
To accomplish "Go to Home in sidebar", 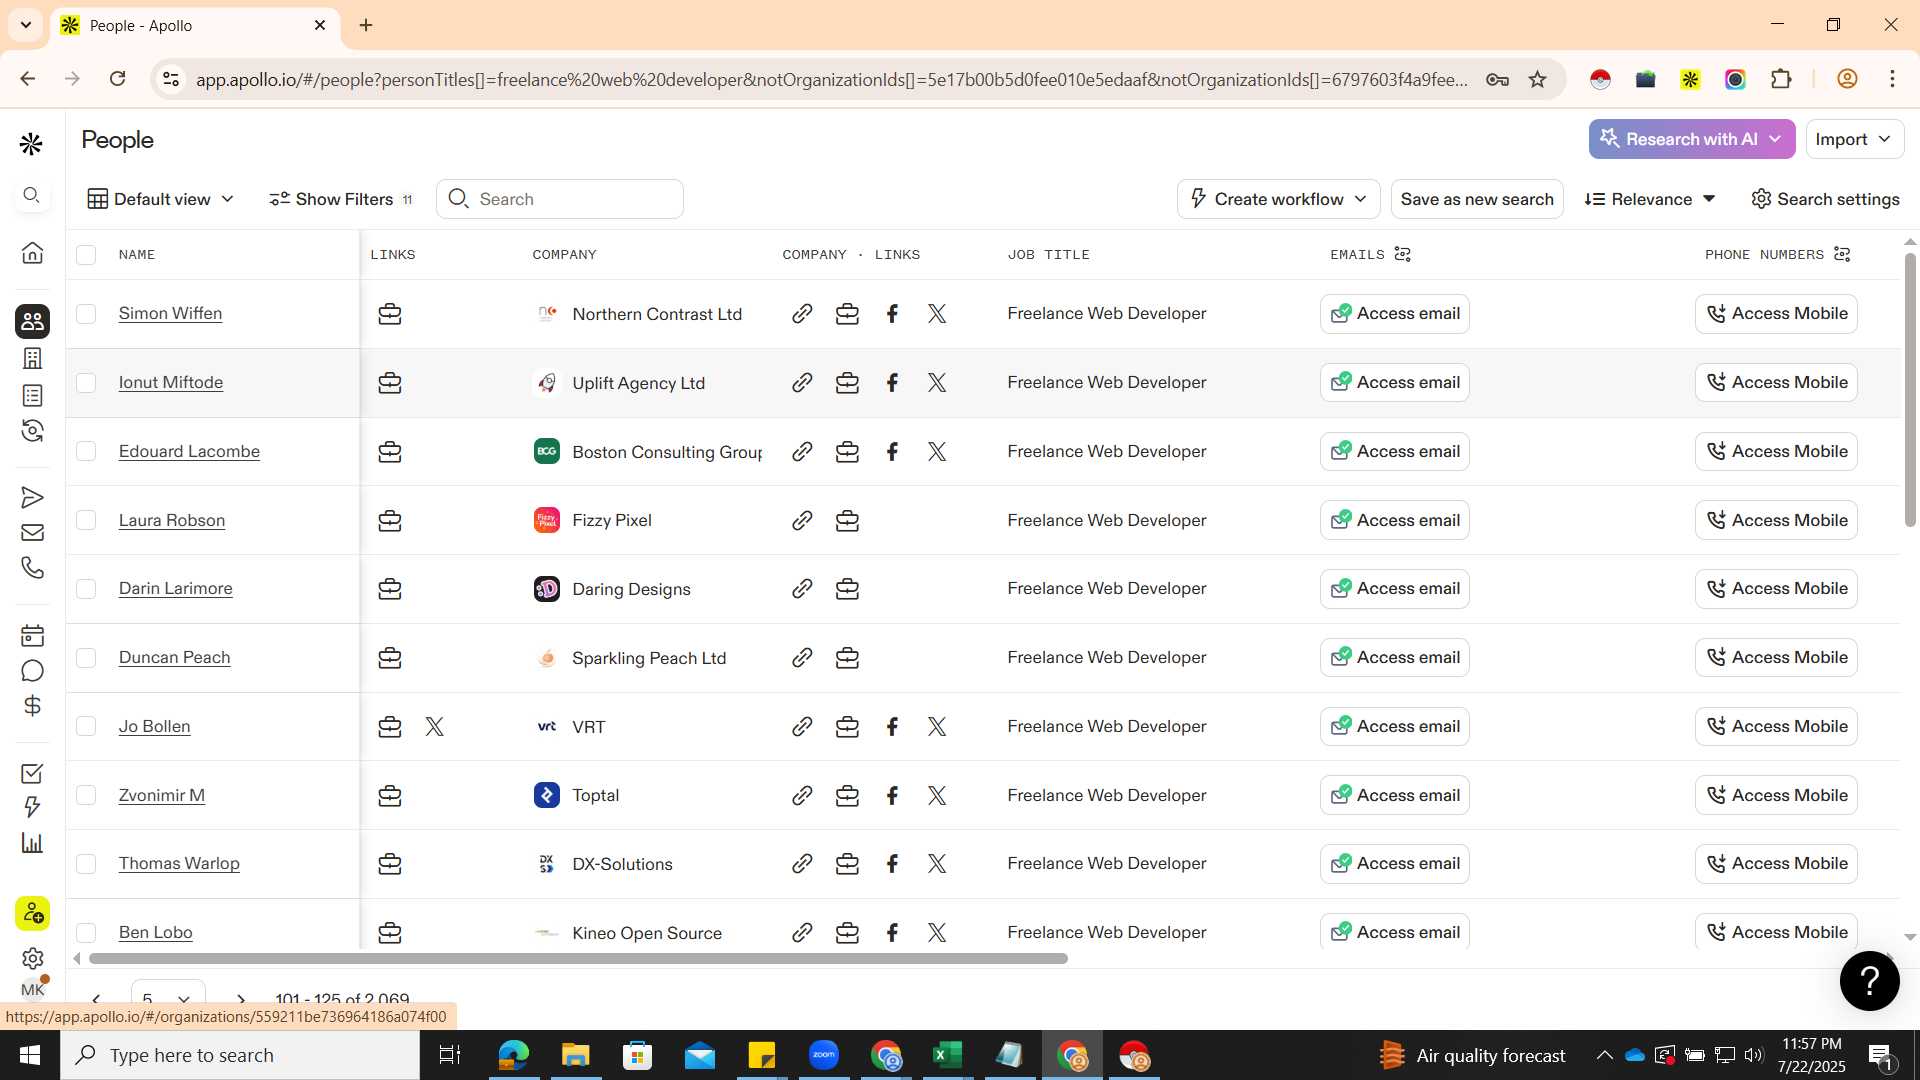I will coord(32,252).
